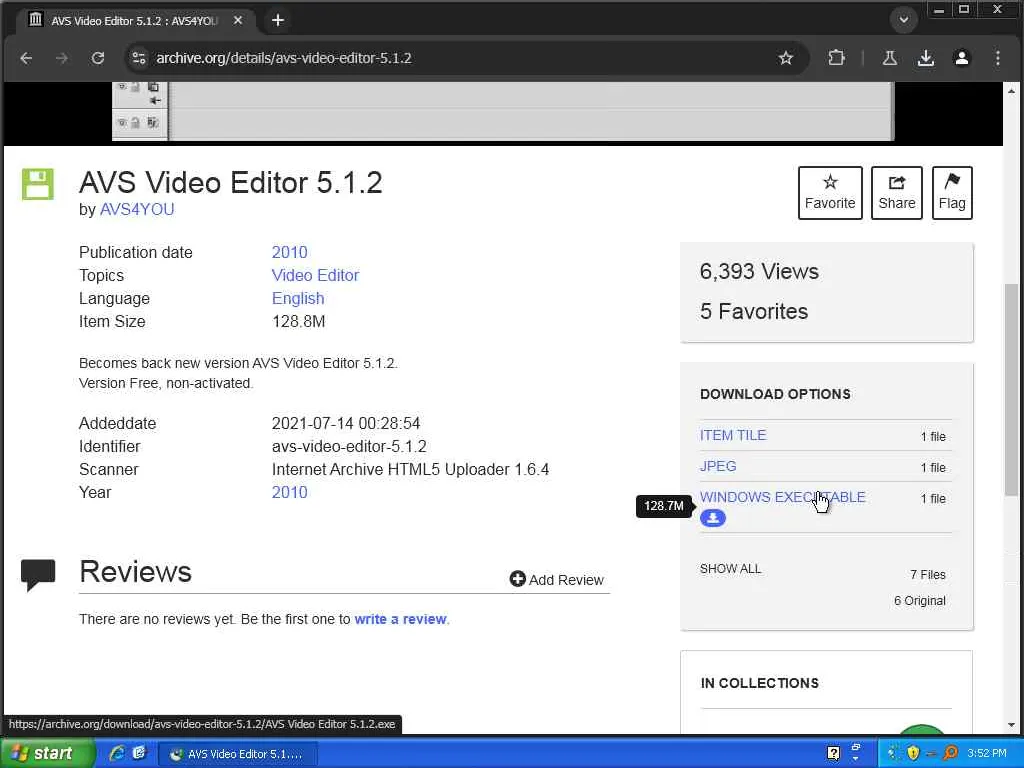Click the Internet Archive HTML5 Uploader 1.6.4 text
Viewport: 1024px width, 768px height.
410,470
